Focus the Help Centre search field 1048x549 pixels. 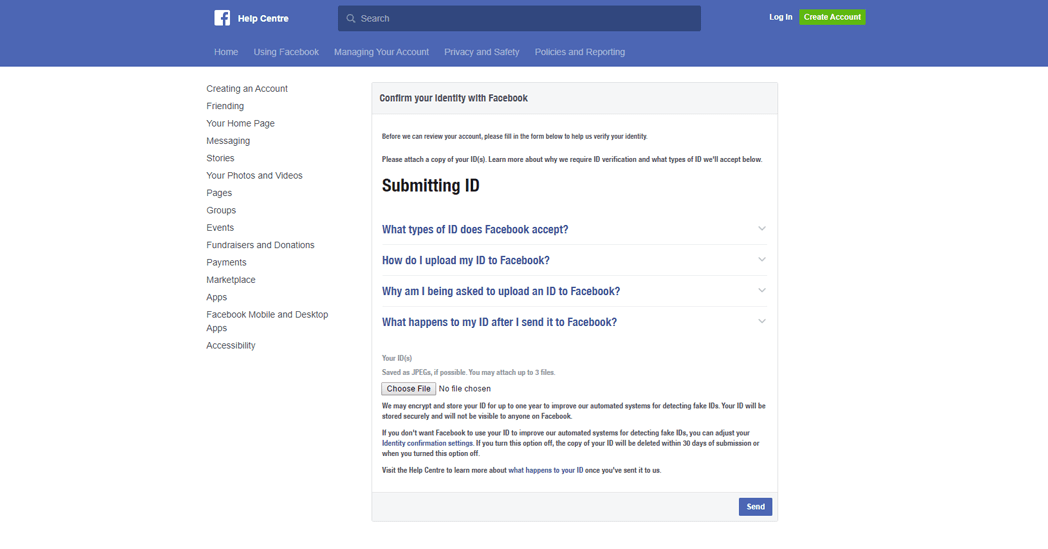[519, 19]
